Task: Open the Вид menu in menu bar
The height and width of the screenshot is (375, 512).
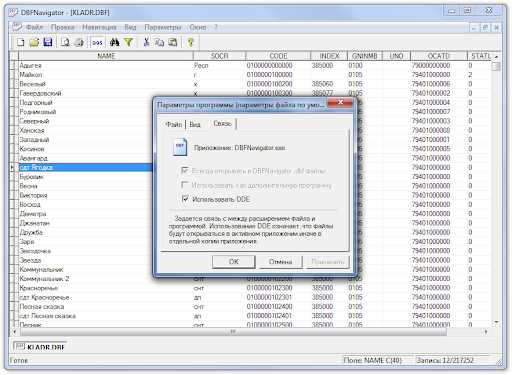Action: coord(130,27)
